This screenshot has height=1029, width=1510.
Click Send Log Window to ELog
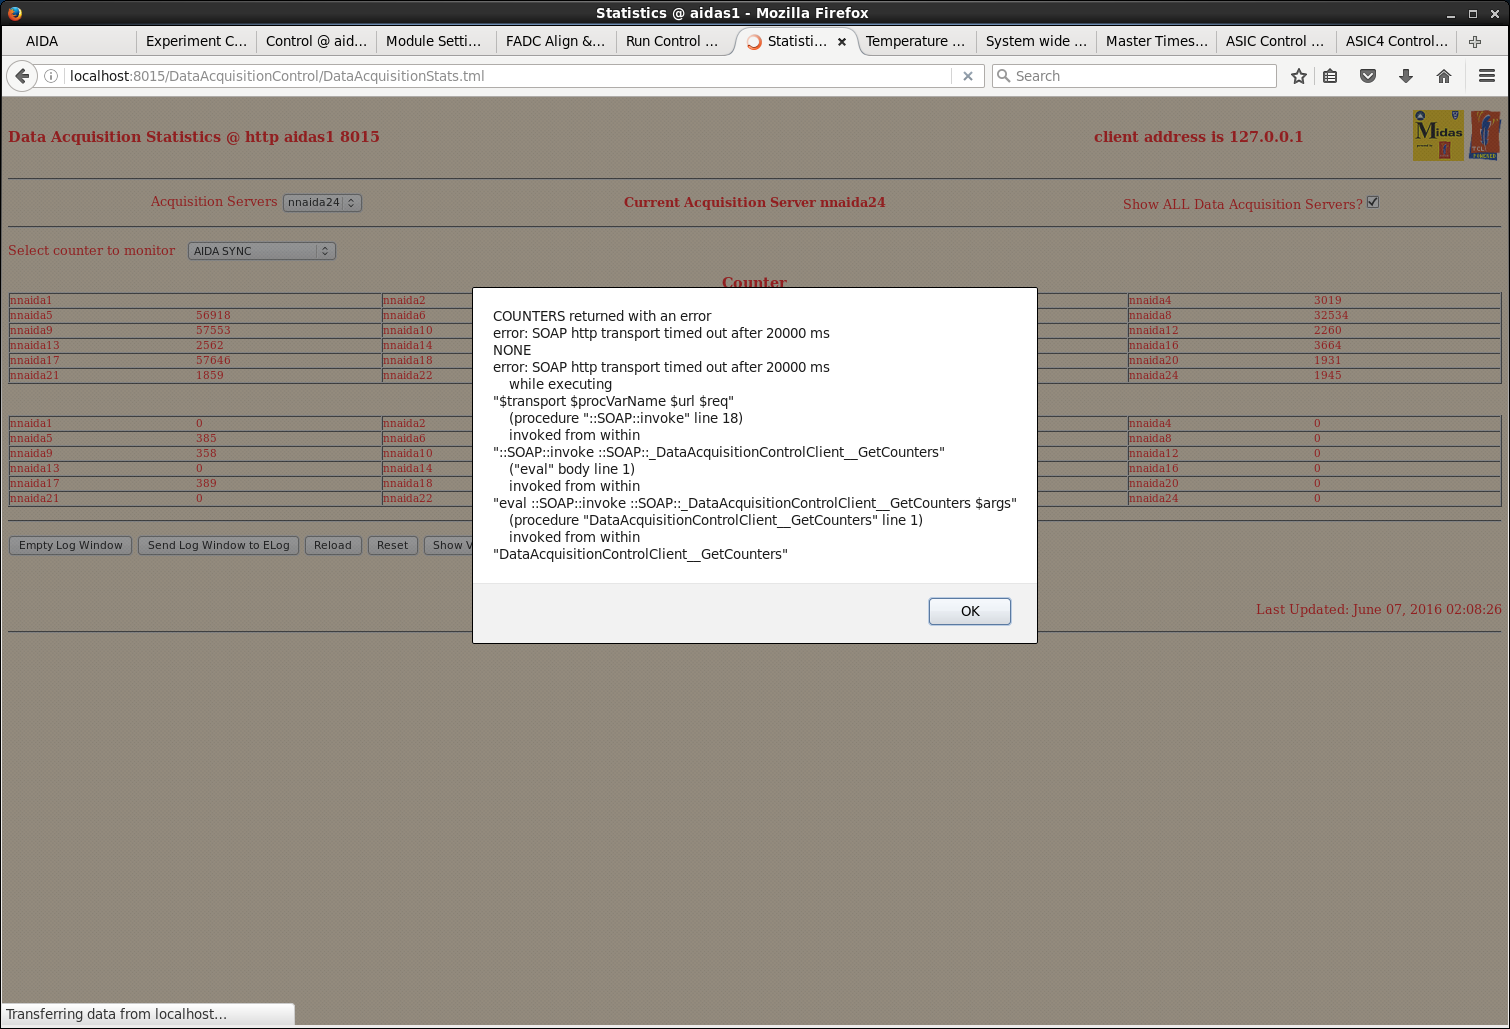pos(218,545)
